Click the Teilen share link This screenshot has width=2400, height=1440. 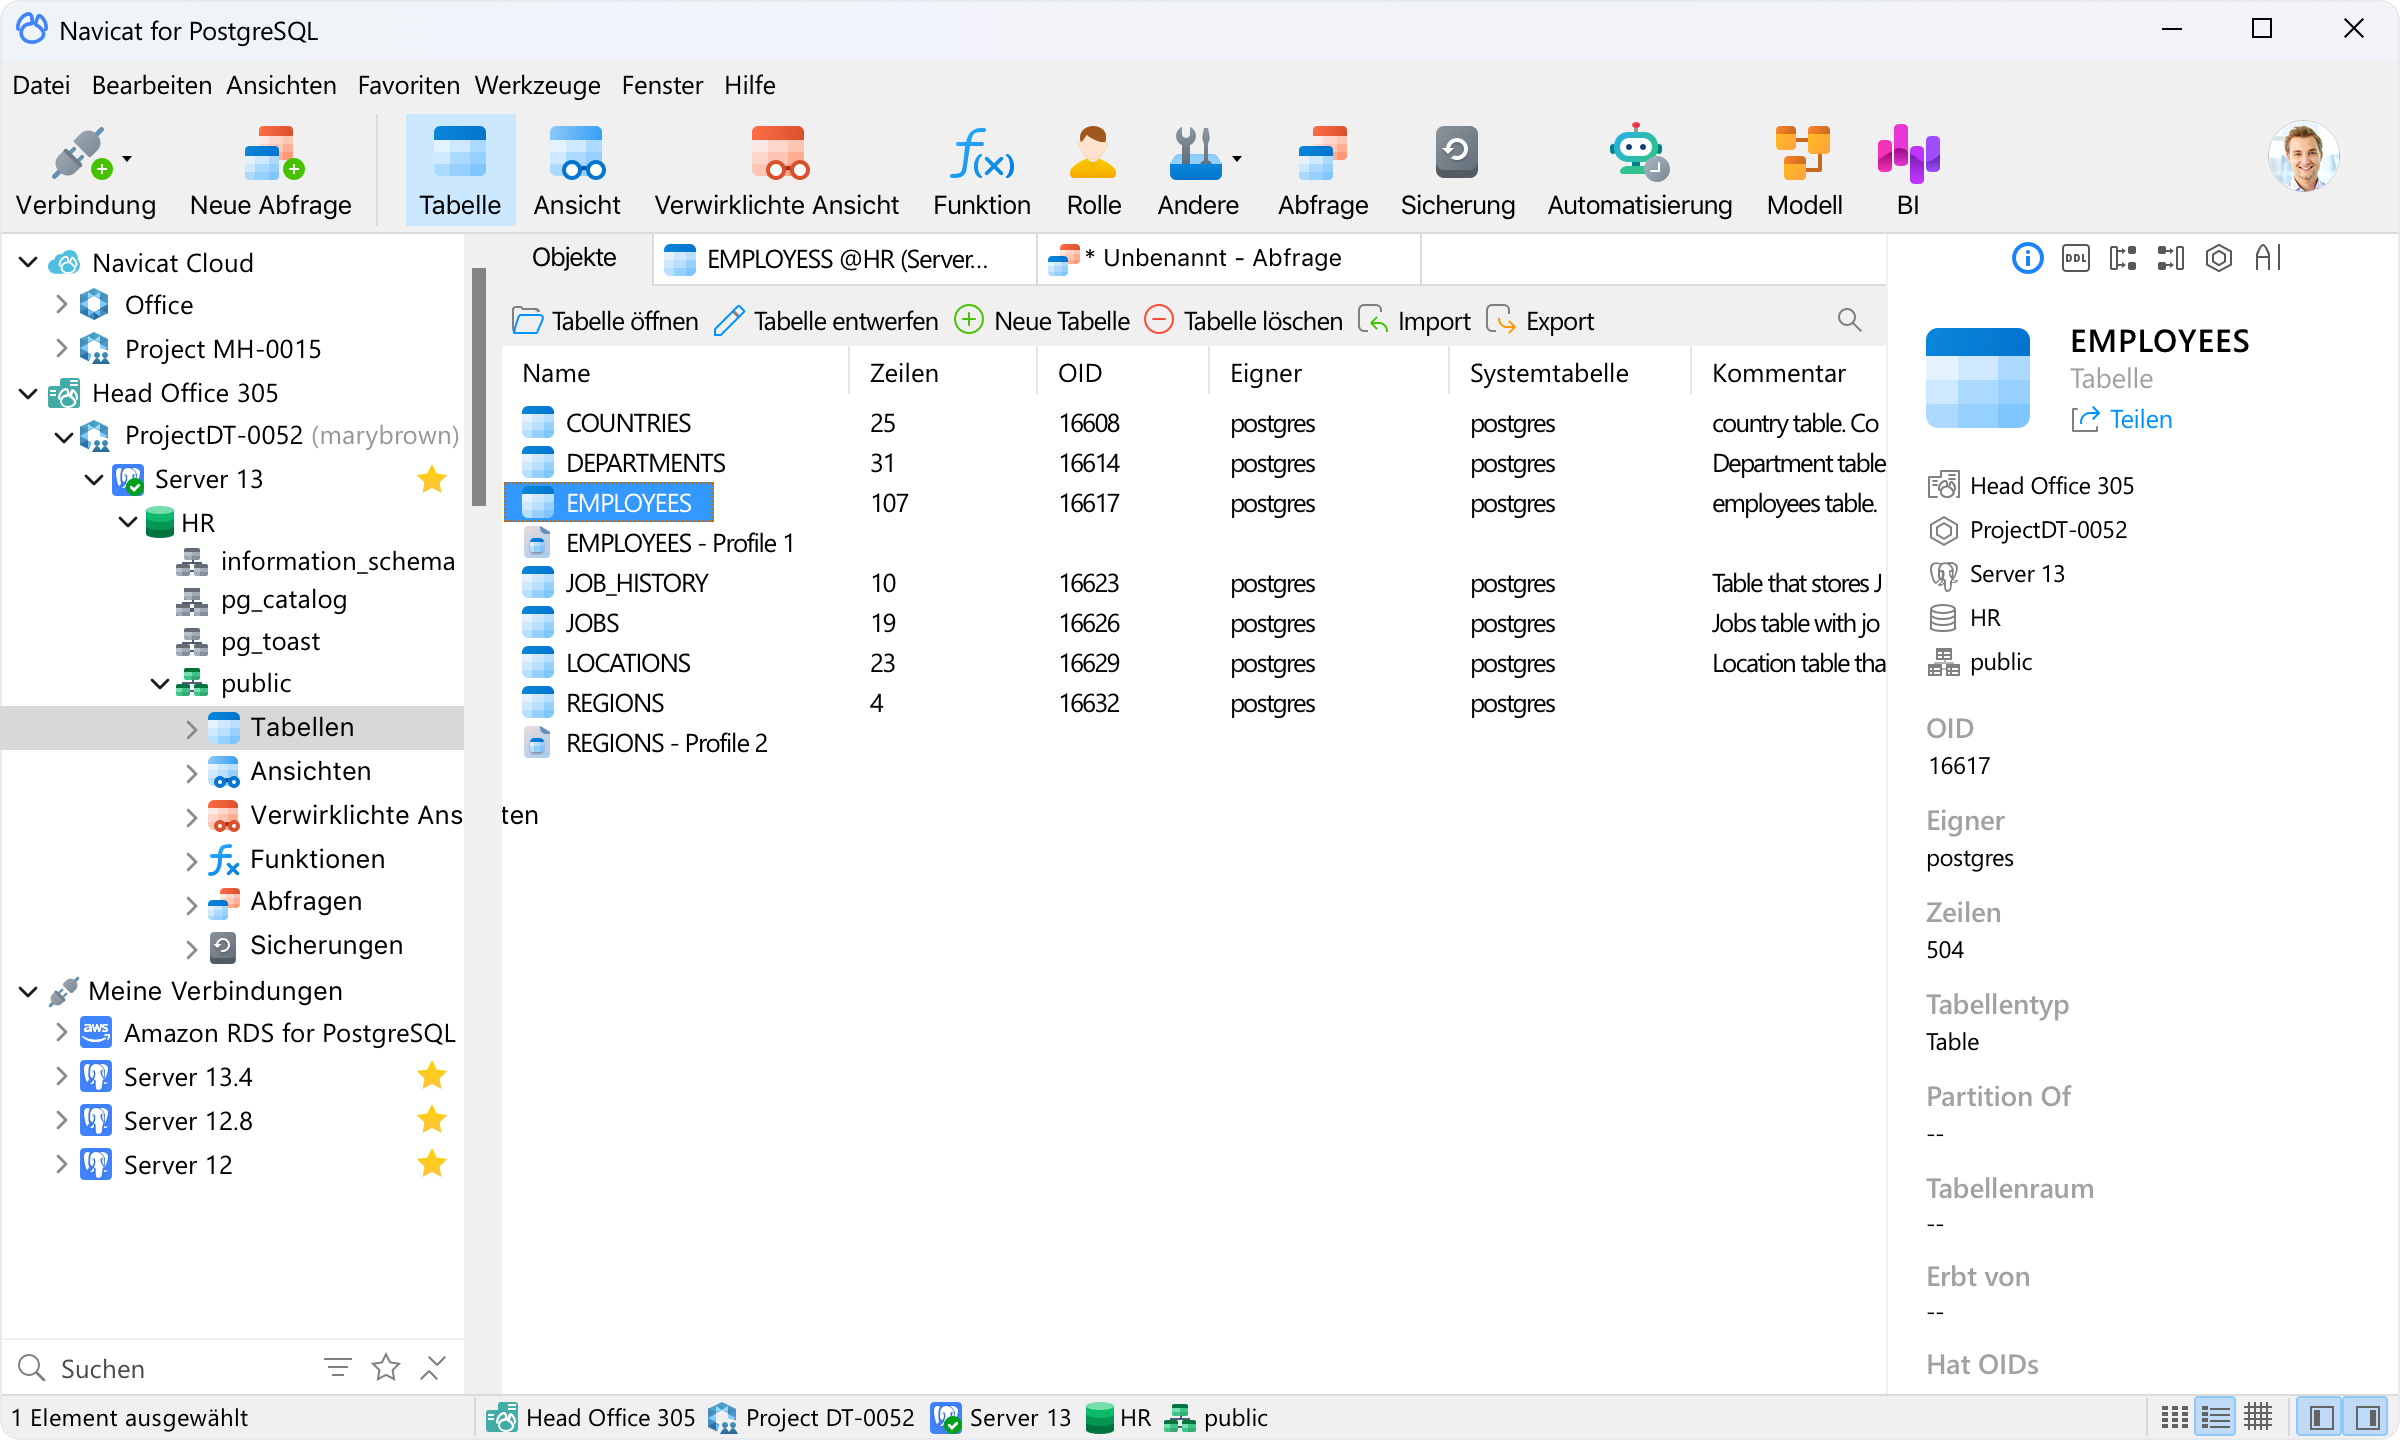point(2121,419)
